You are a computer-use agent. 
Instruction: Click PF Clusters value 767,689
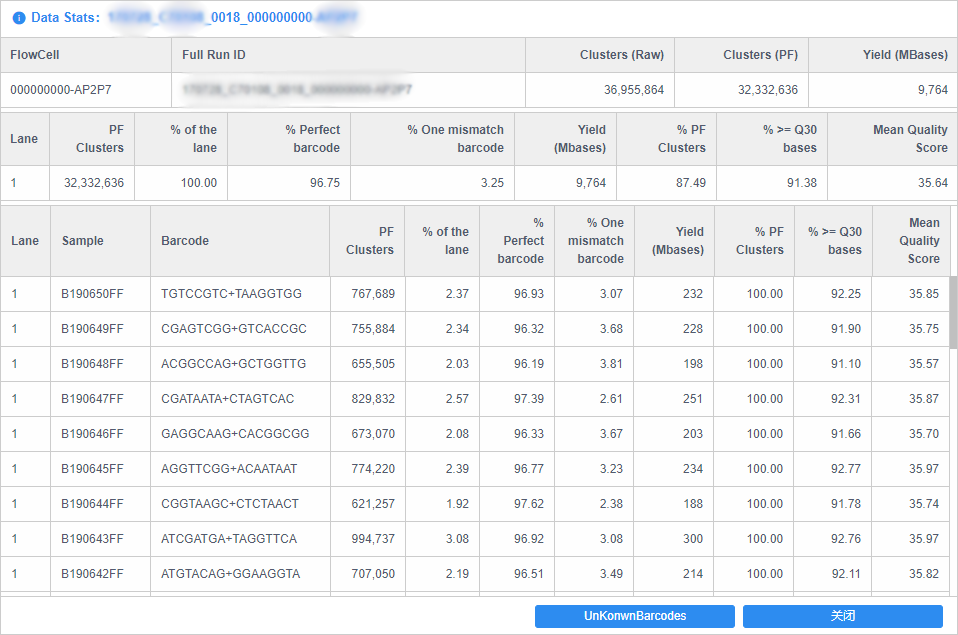[x=373, y=294]
